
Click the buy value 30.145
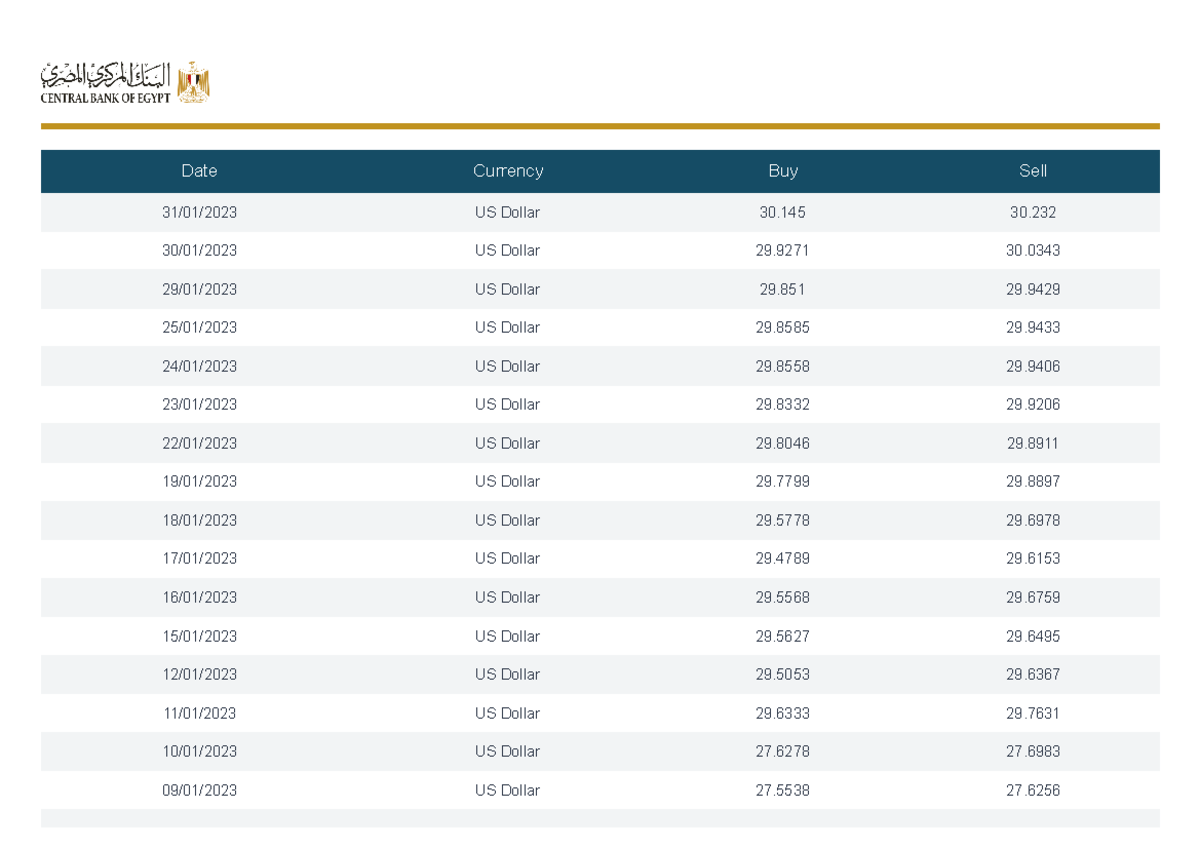point(783,213)
